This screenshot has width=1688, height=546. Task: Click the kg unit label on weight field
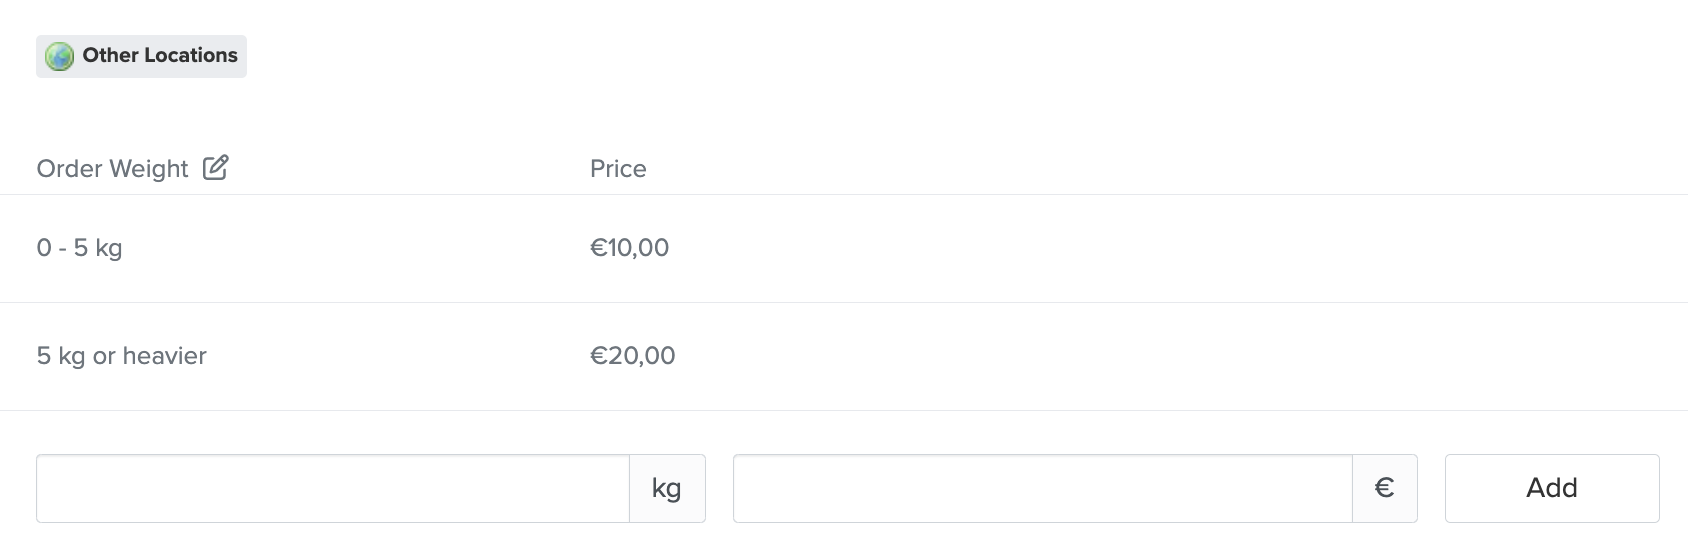pyautogui.click(x=666, y=488)
